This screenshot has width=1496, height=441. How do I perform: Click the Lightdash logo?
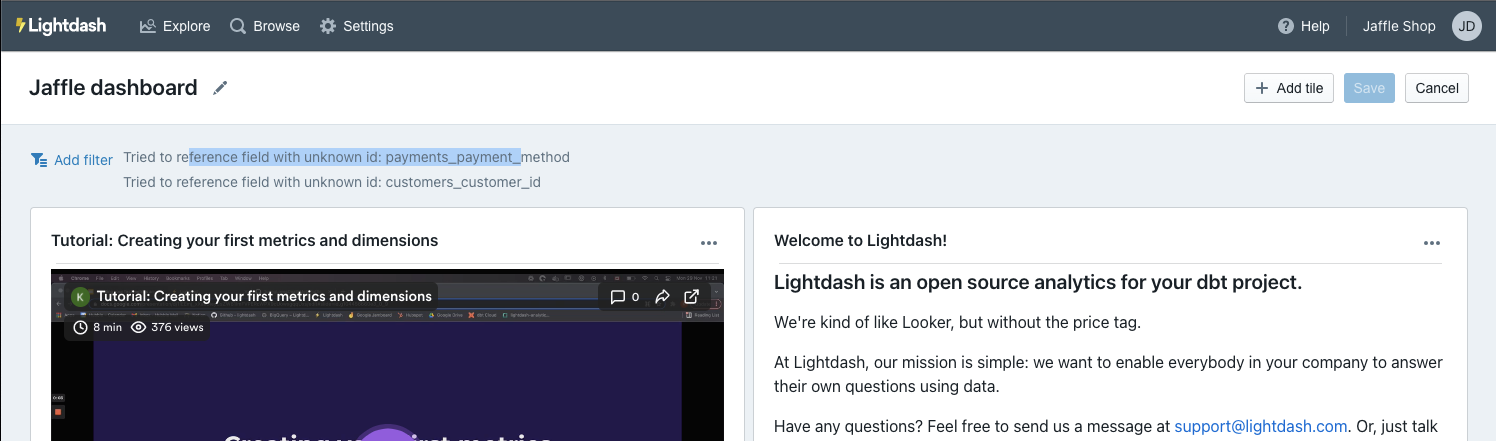(61, 26)
